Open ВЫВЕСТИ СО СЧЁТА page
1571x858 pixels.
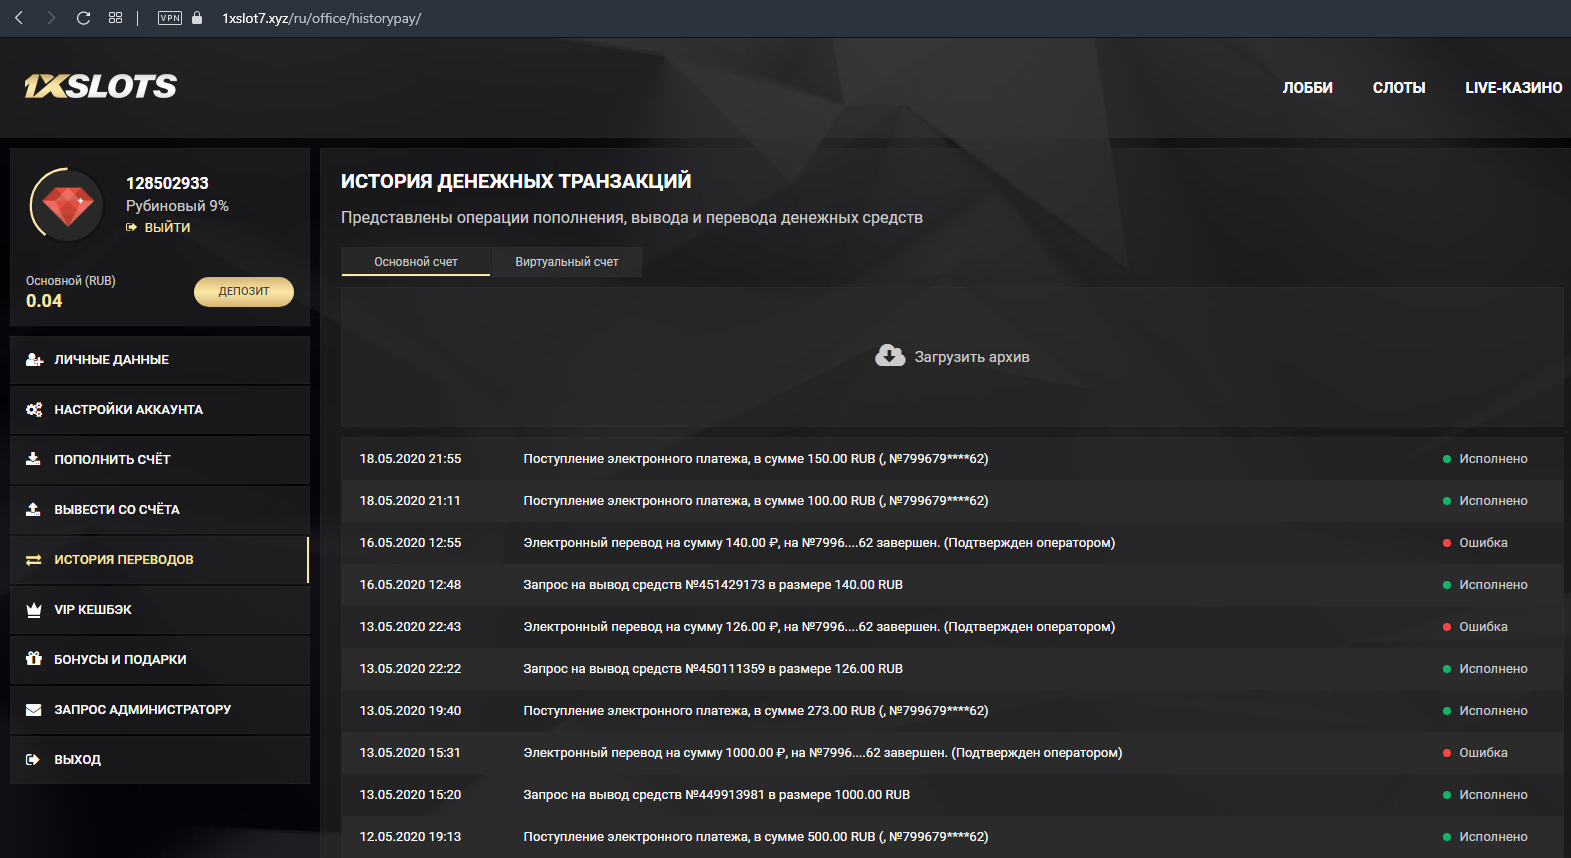tap(117, 510)
